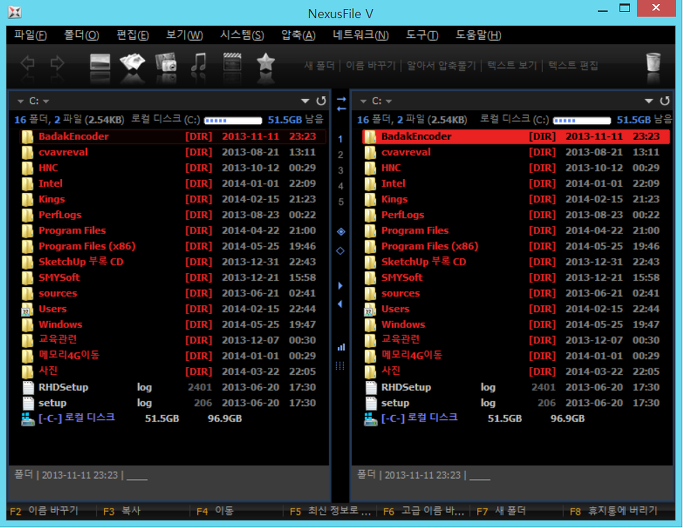The width and height of the screenshot is (683, 528).
Task: Open the video clapperboard icon
Action: tap(232, 62)
